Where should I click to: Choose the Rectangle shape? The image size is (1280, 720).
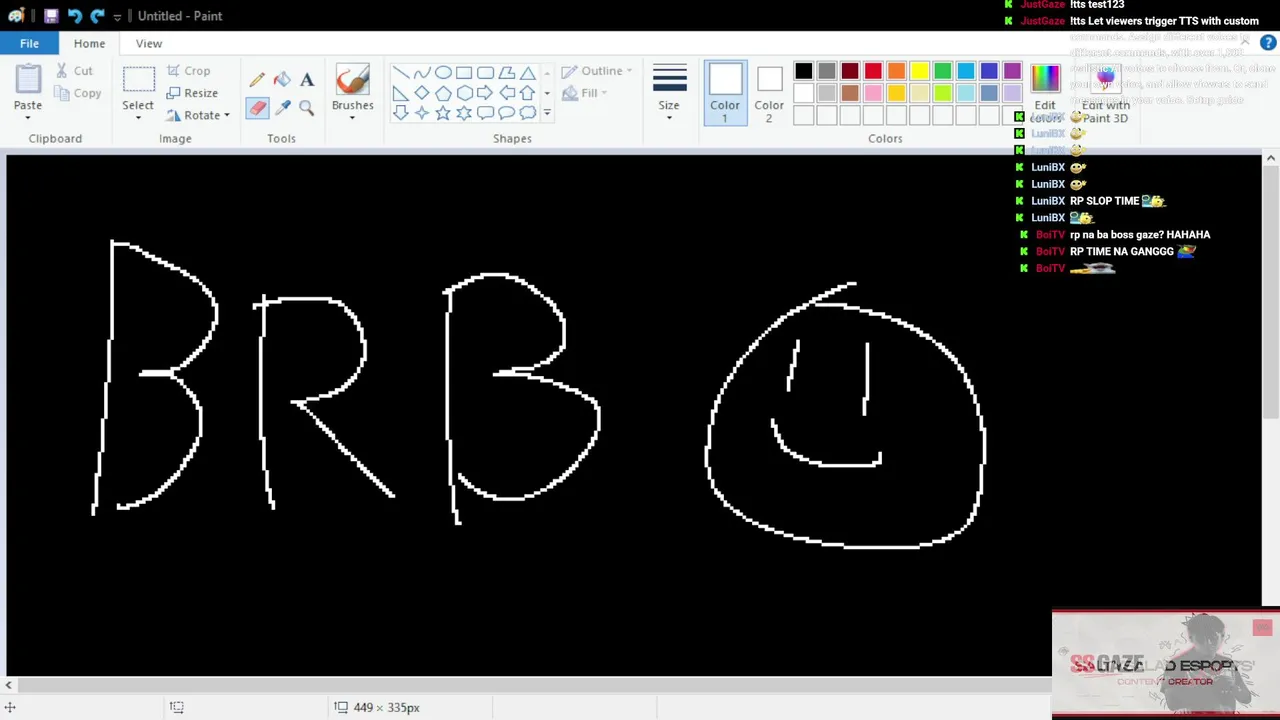[464, 73]
